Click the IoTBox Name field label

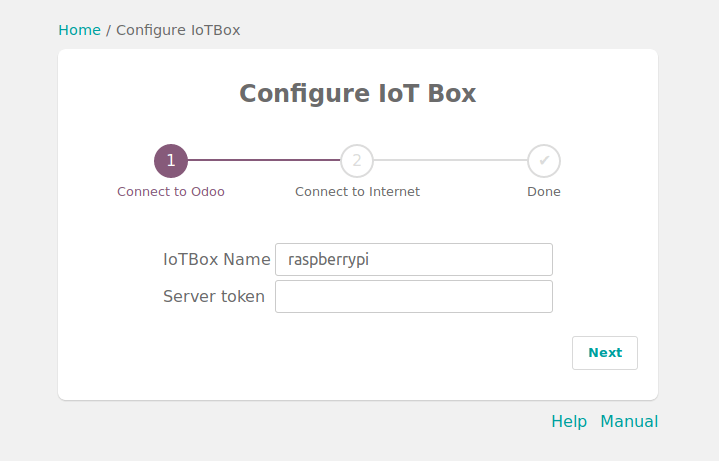pyautogui.click(x=216, y=259)
